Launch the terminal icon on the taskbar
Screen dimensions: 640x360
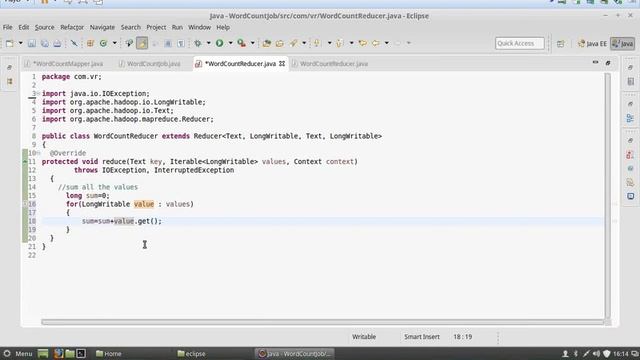[x=81, y=353]
